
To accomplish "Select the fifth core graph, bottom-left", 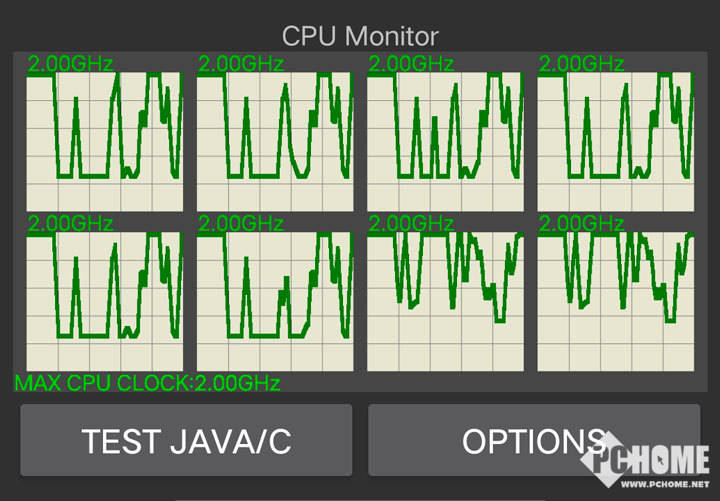I will 105,301.
